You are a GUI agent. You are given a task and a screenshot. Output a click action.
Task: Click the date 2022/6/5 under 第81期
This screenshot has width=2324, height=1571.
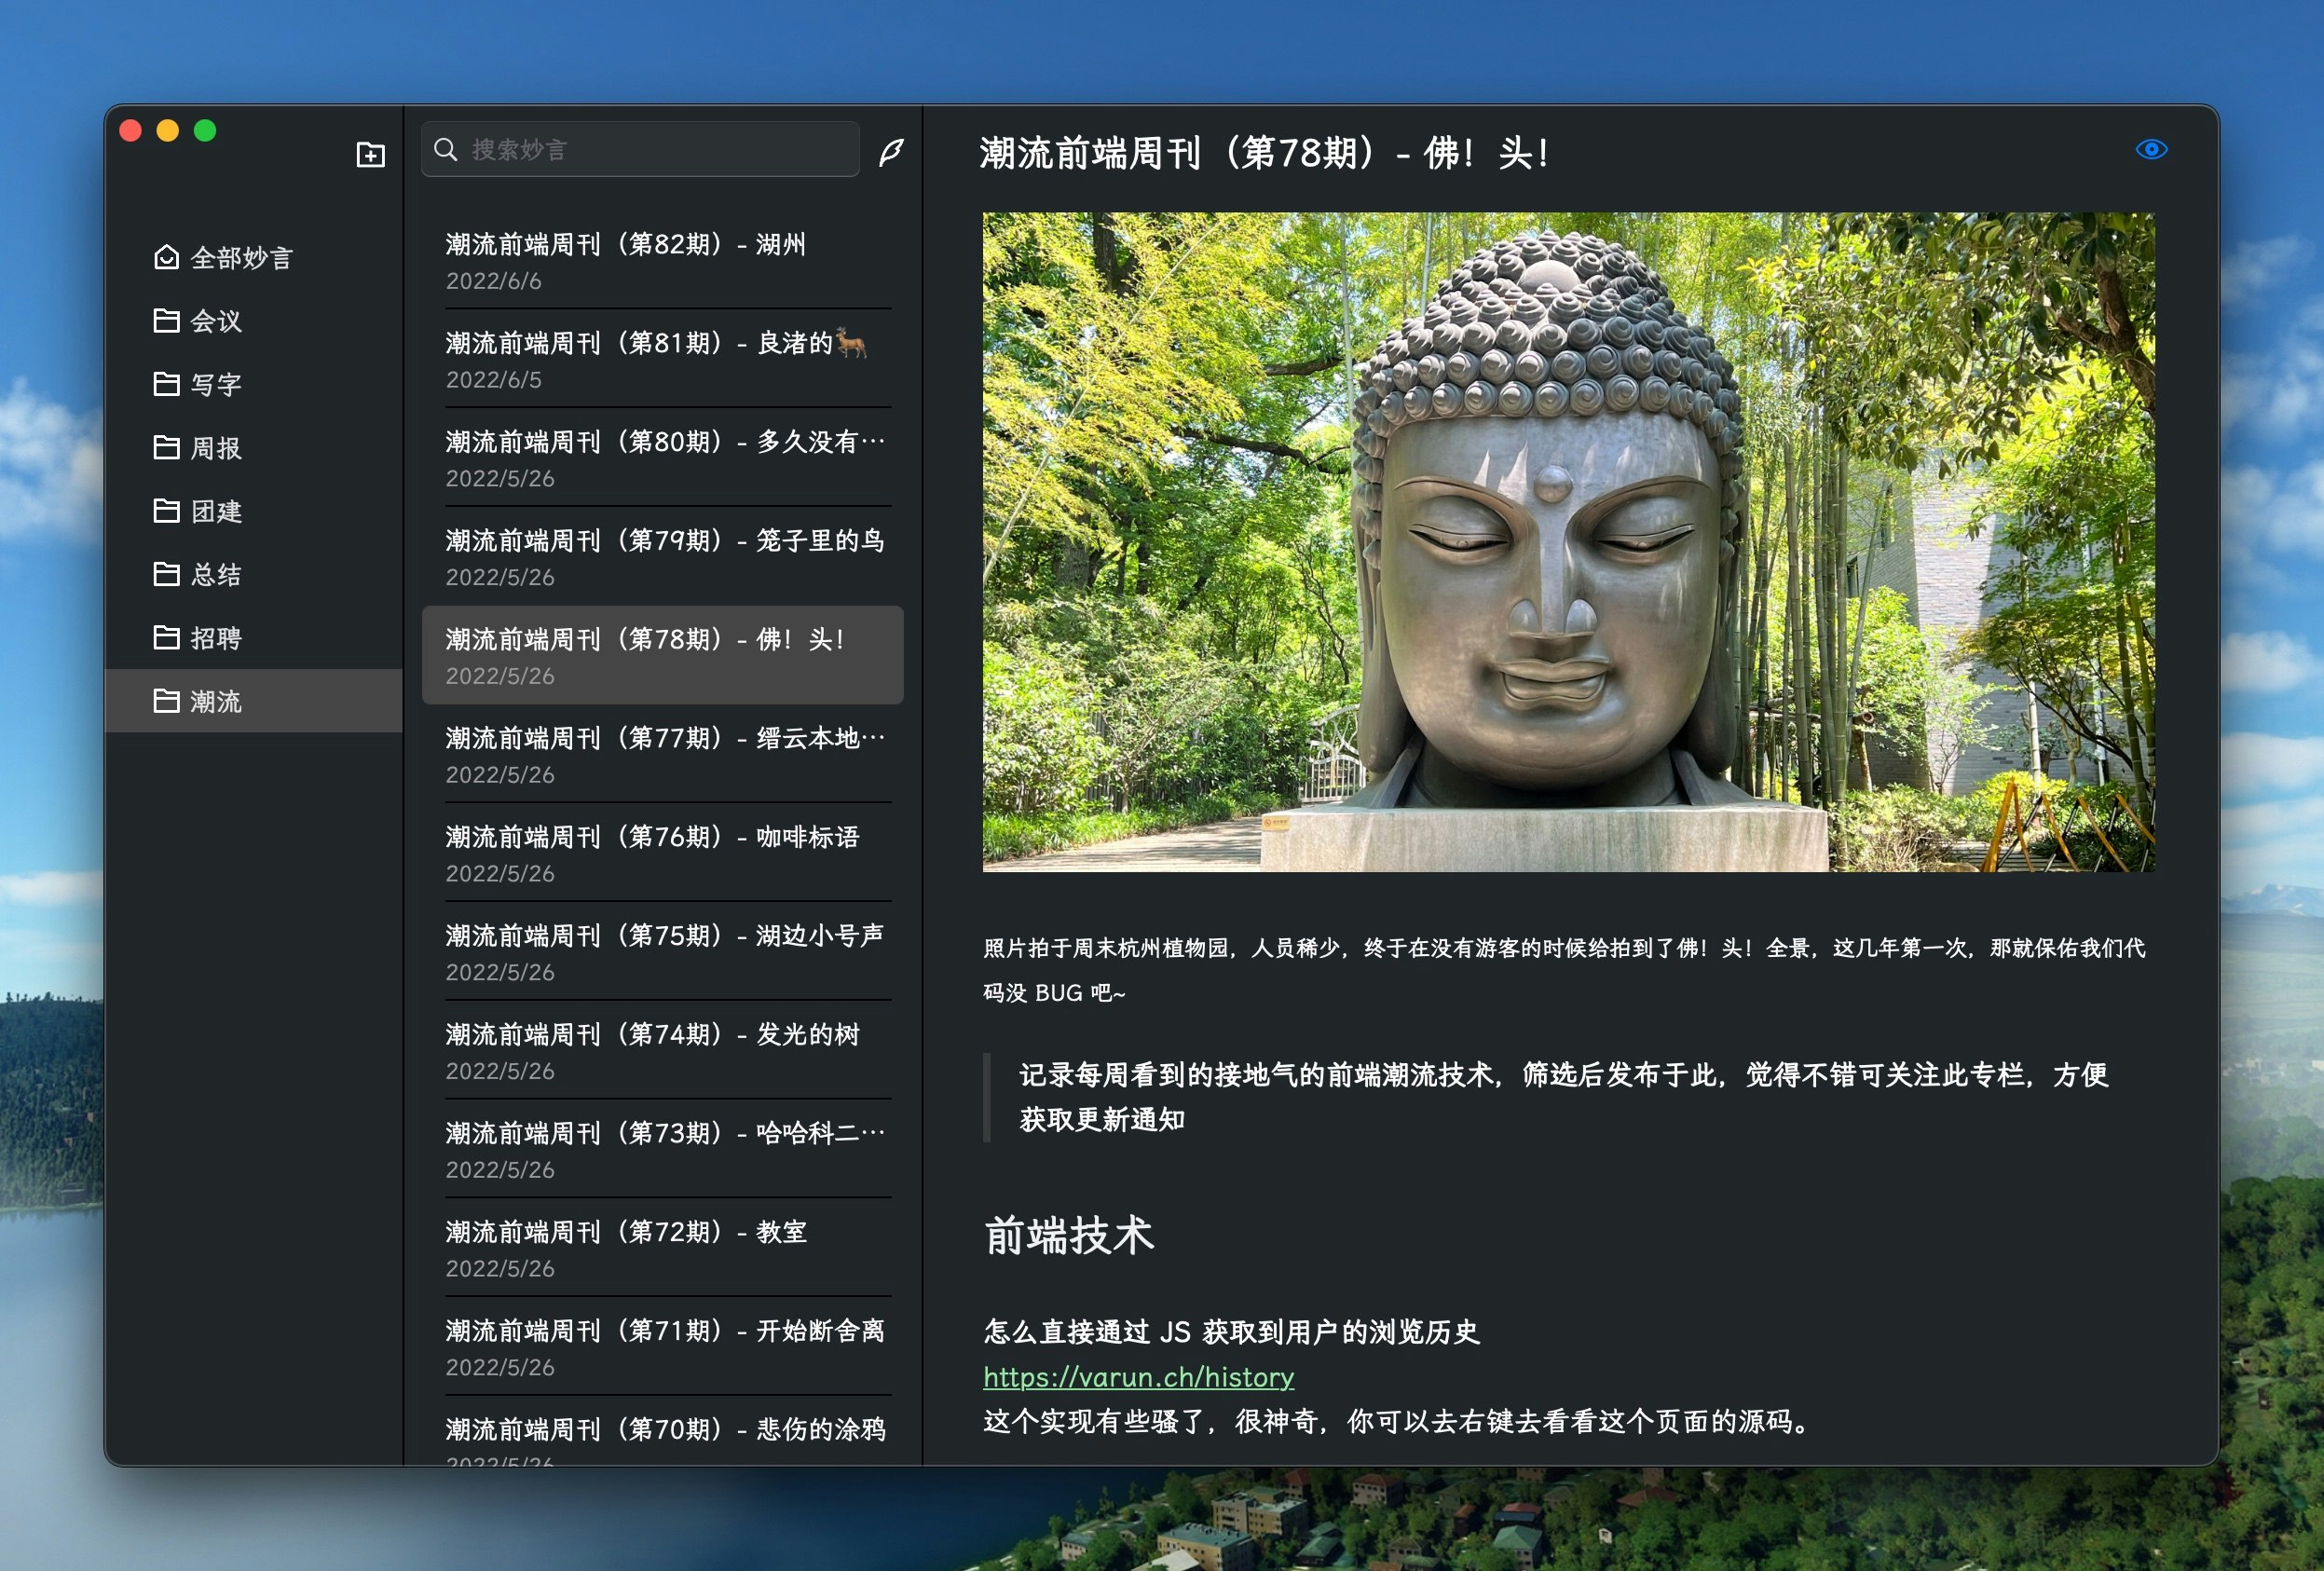(x=493, y=380)
